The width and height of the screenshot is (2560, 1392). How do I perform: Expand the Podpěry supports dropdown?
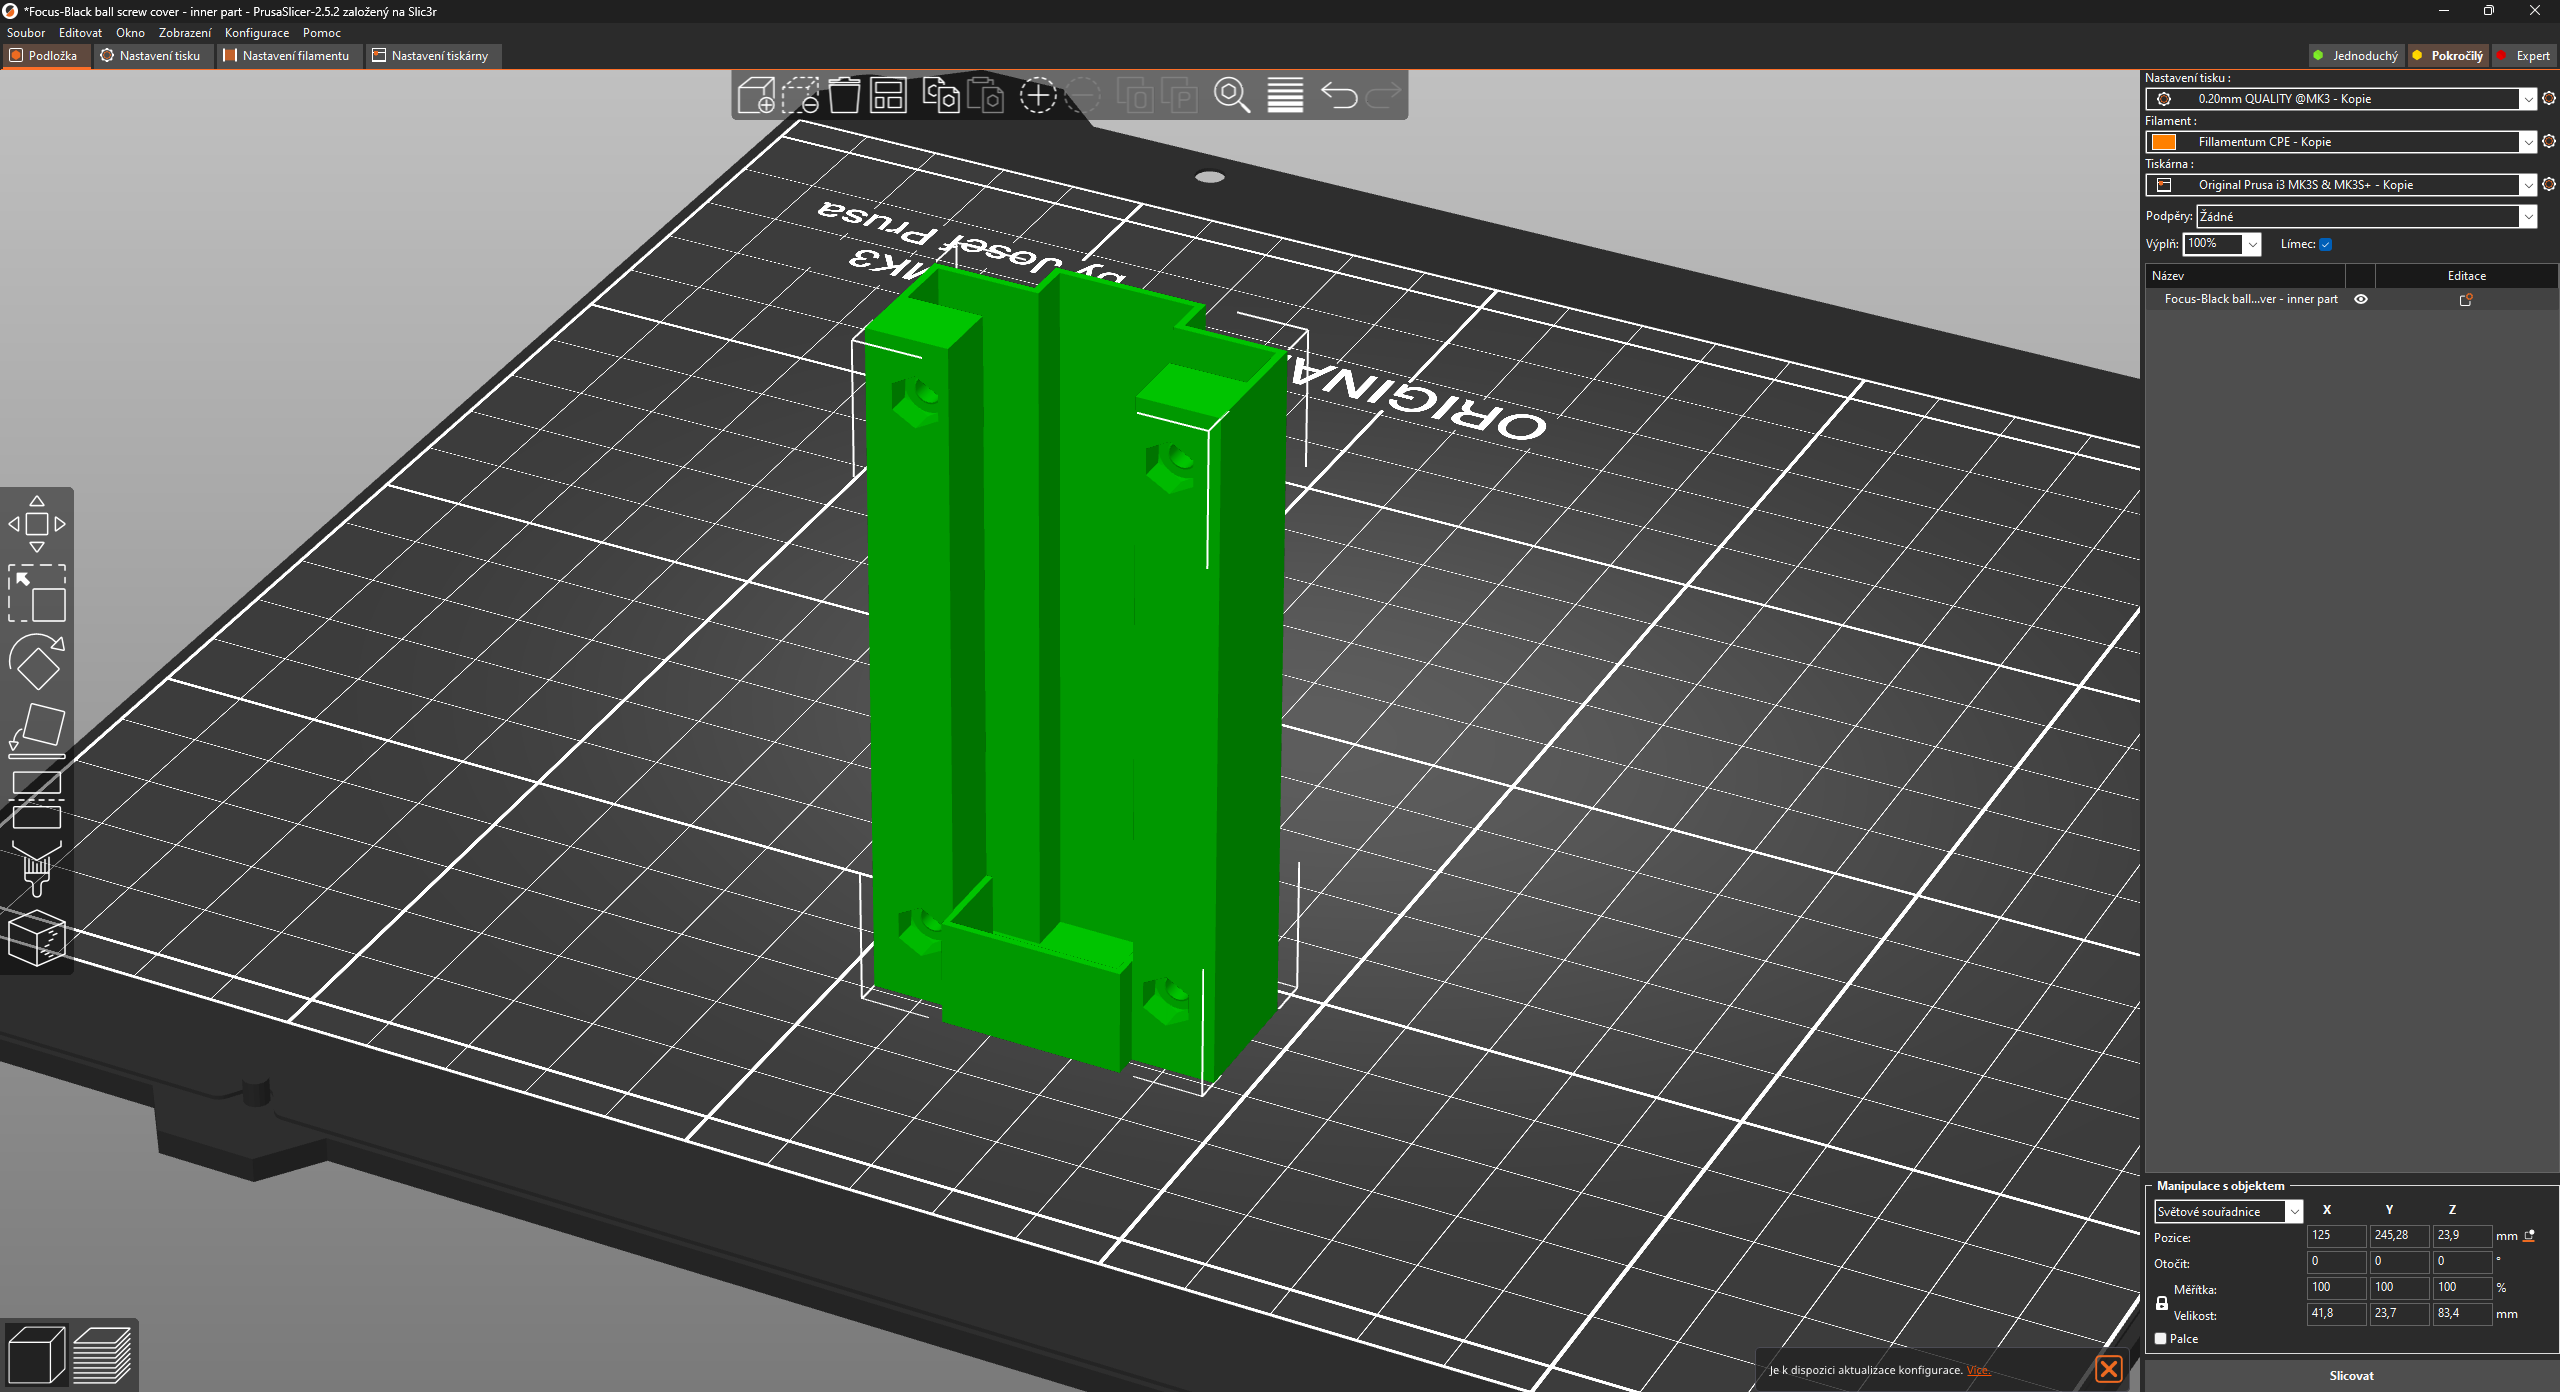2528,217
